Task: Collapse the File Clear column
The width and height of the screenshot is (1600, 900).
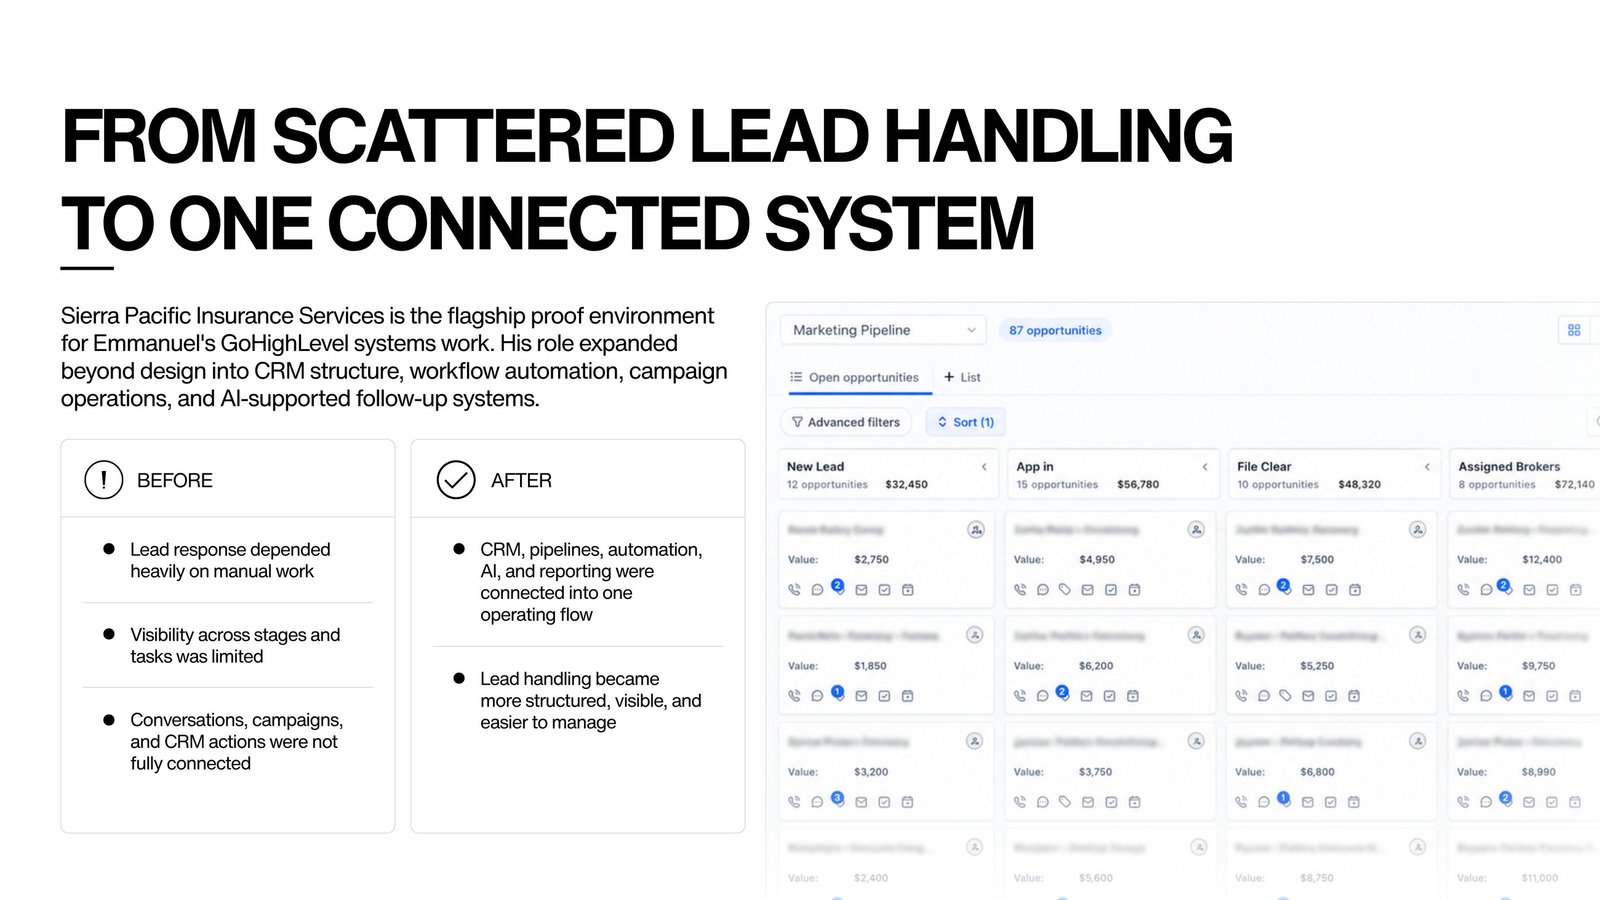Action: coord(1427,467)
